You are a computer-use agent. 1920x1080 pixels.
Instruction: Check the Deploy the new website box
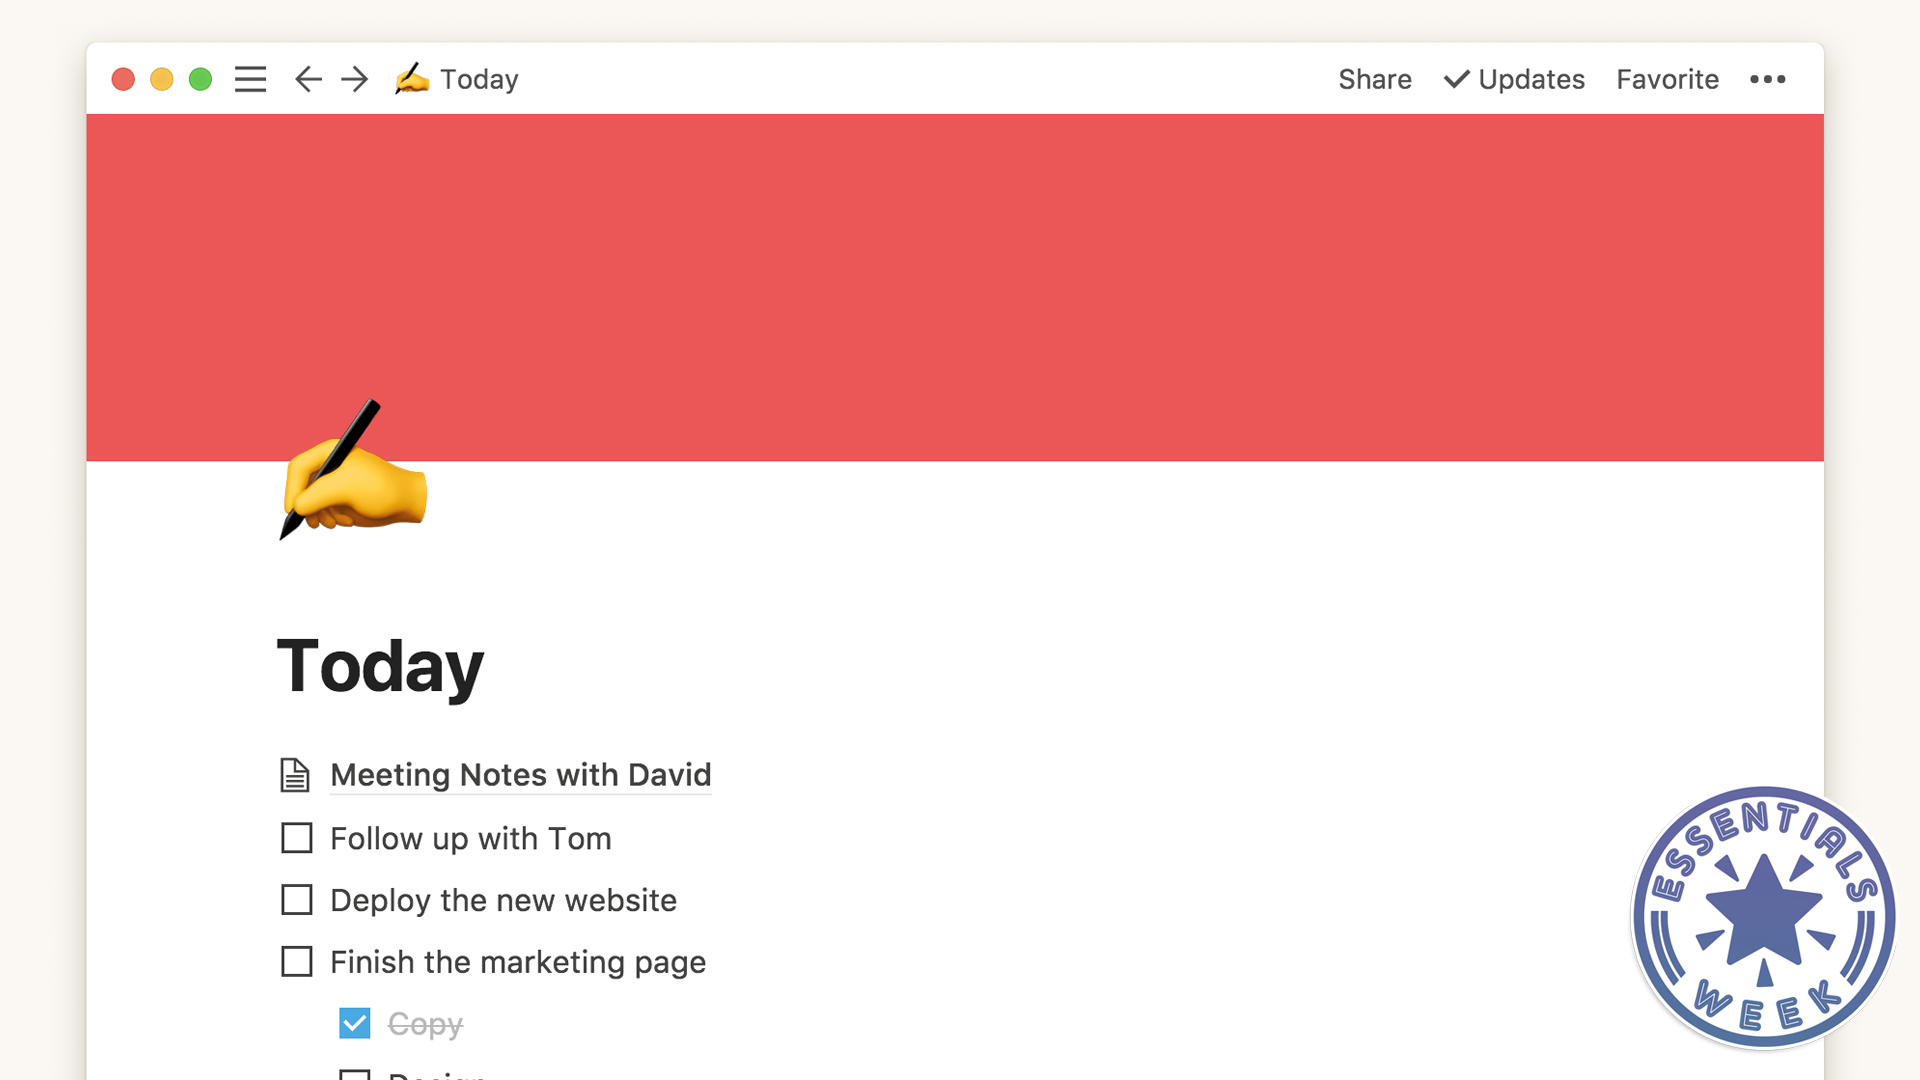(297, 900)
